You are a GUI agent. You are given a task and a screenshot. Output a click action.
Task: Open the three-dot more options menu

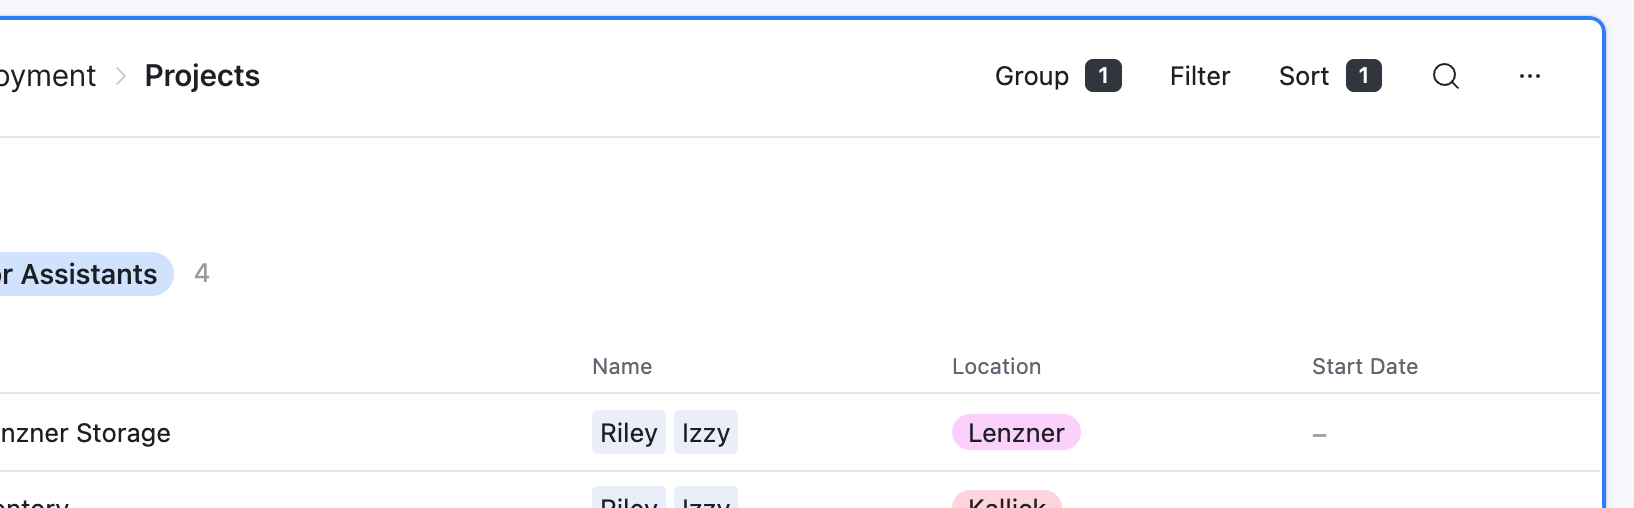click(x=1529, y=76)
